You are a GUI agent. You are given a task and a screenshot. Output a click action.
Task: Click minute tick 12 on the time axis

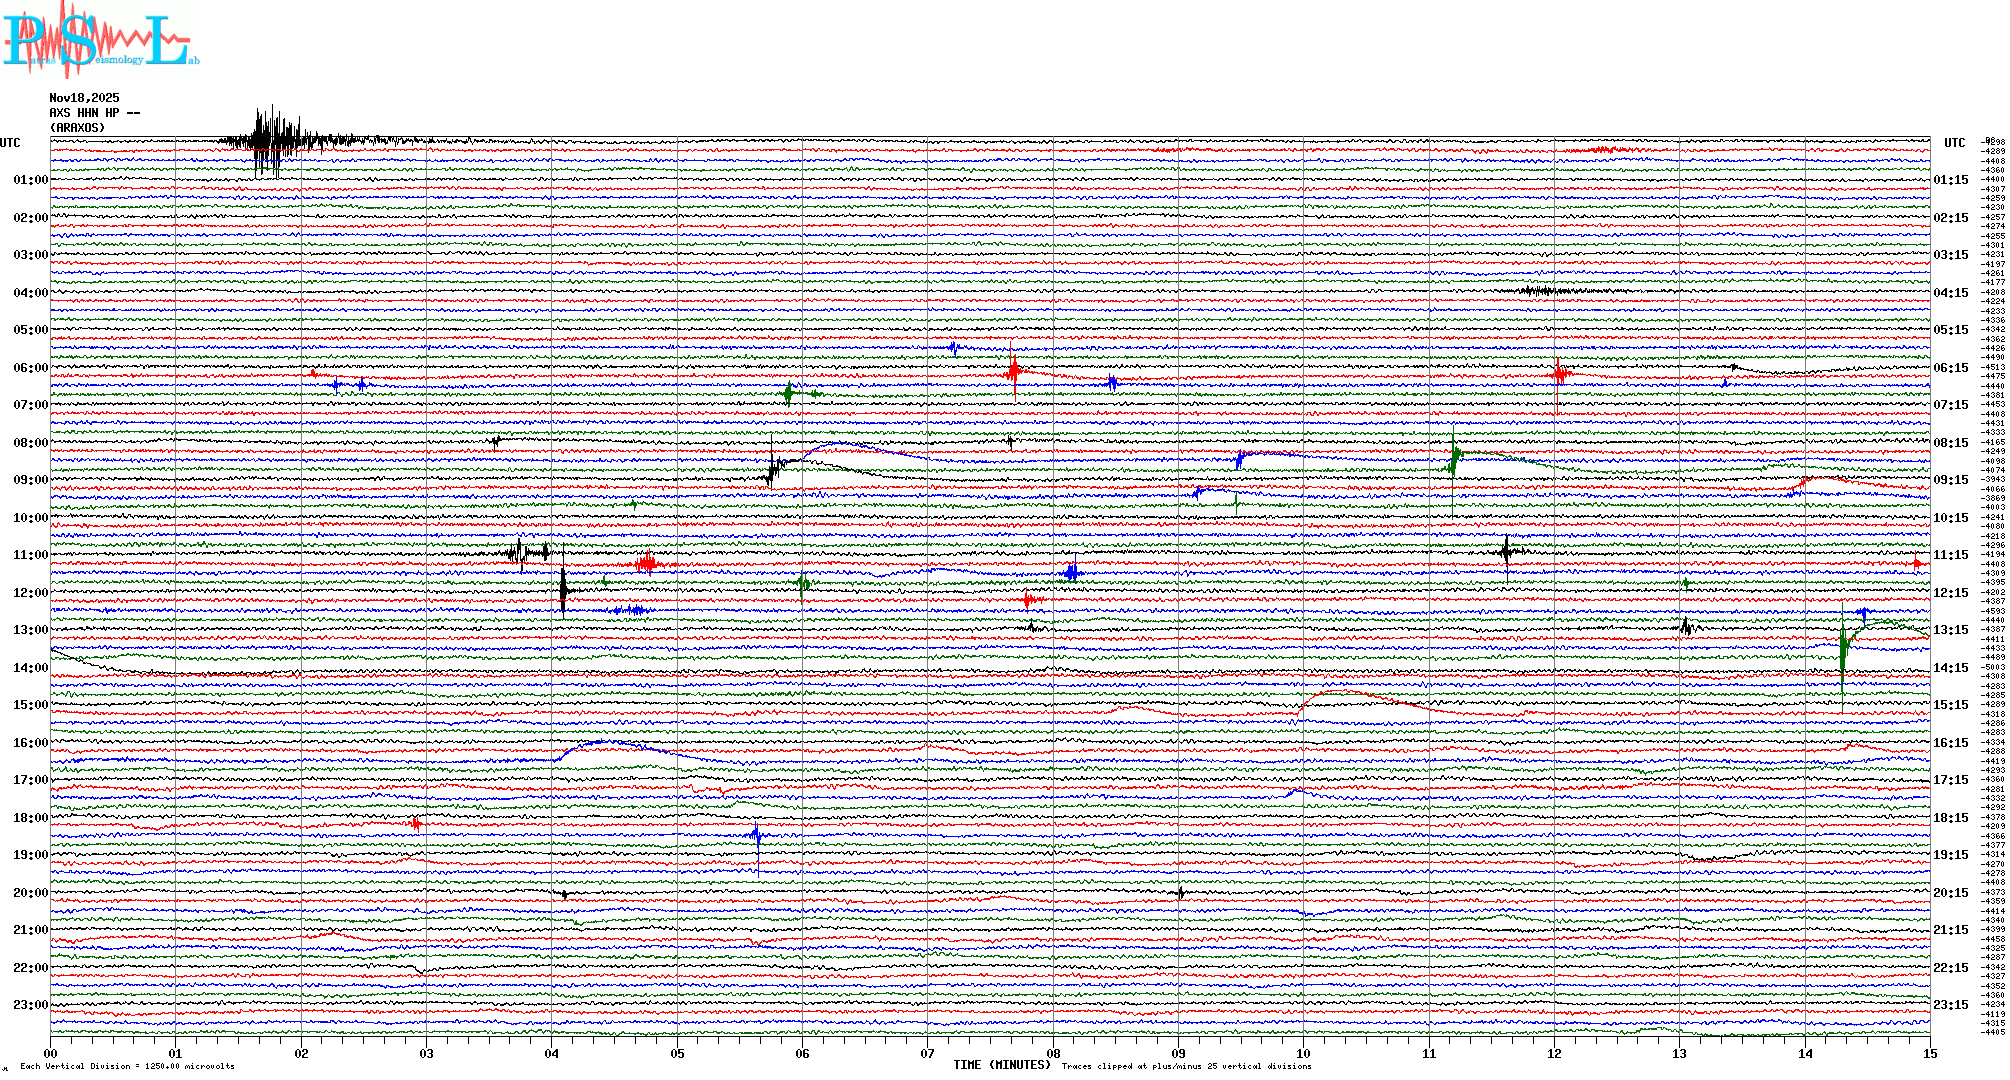[1554, 1054]
